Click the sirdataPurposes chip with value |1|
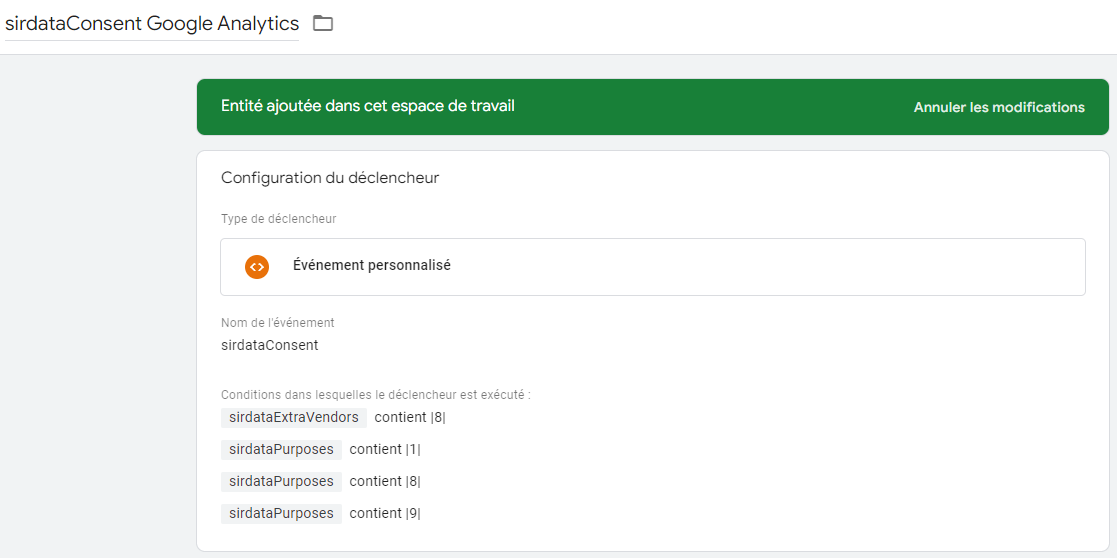This screenshot has height=558, width=1117. 281,450
